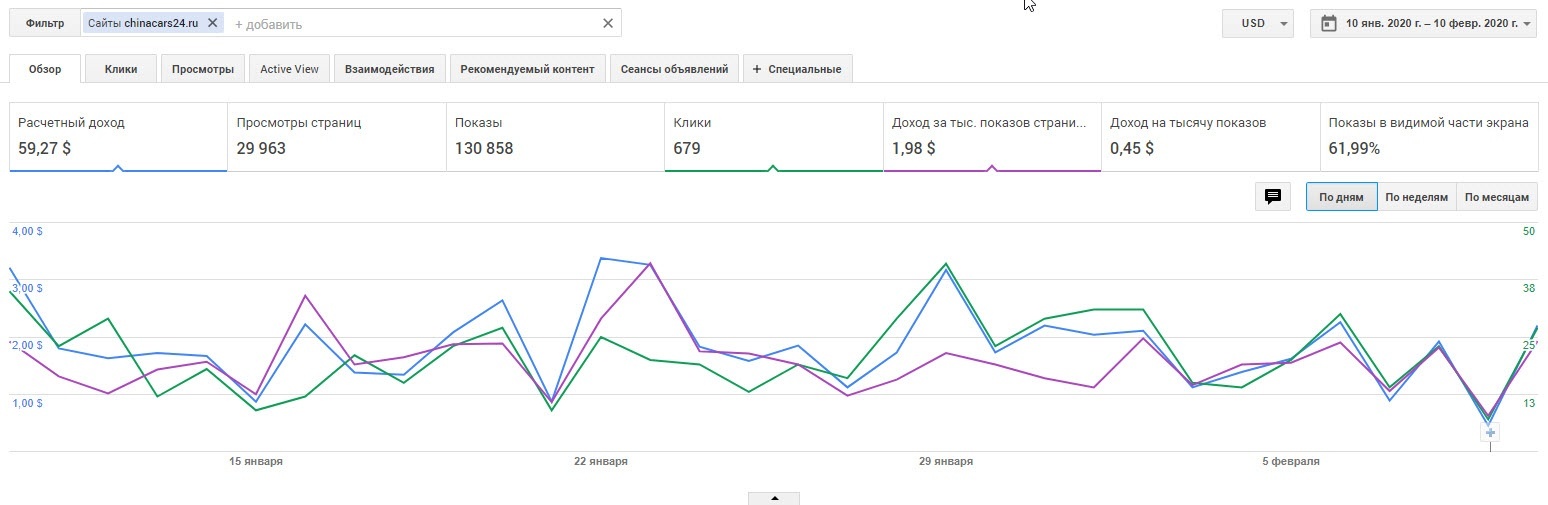Toggle the Просмотры страниц metric card
Screen dimensions: 1548x505
tap(337, 136)
